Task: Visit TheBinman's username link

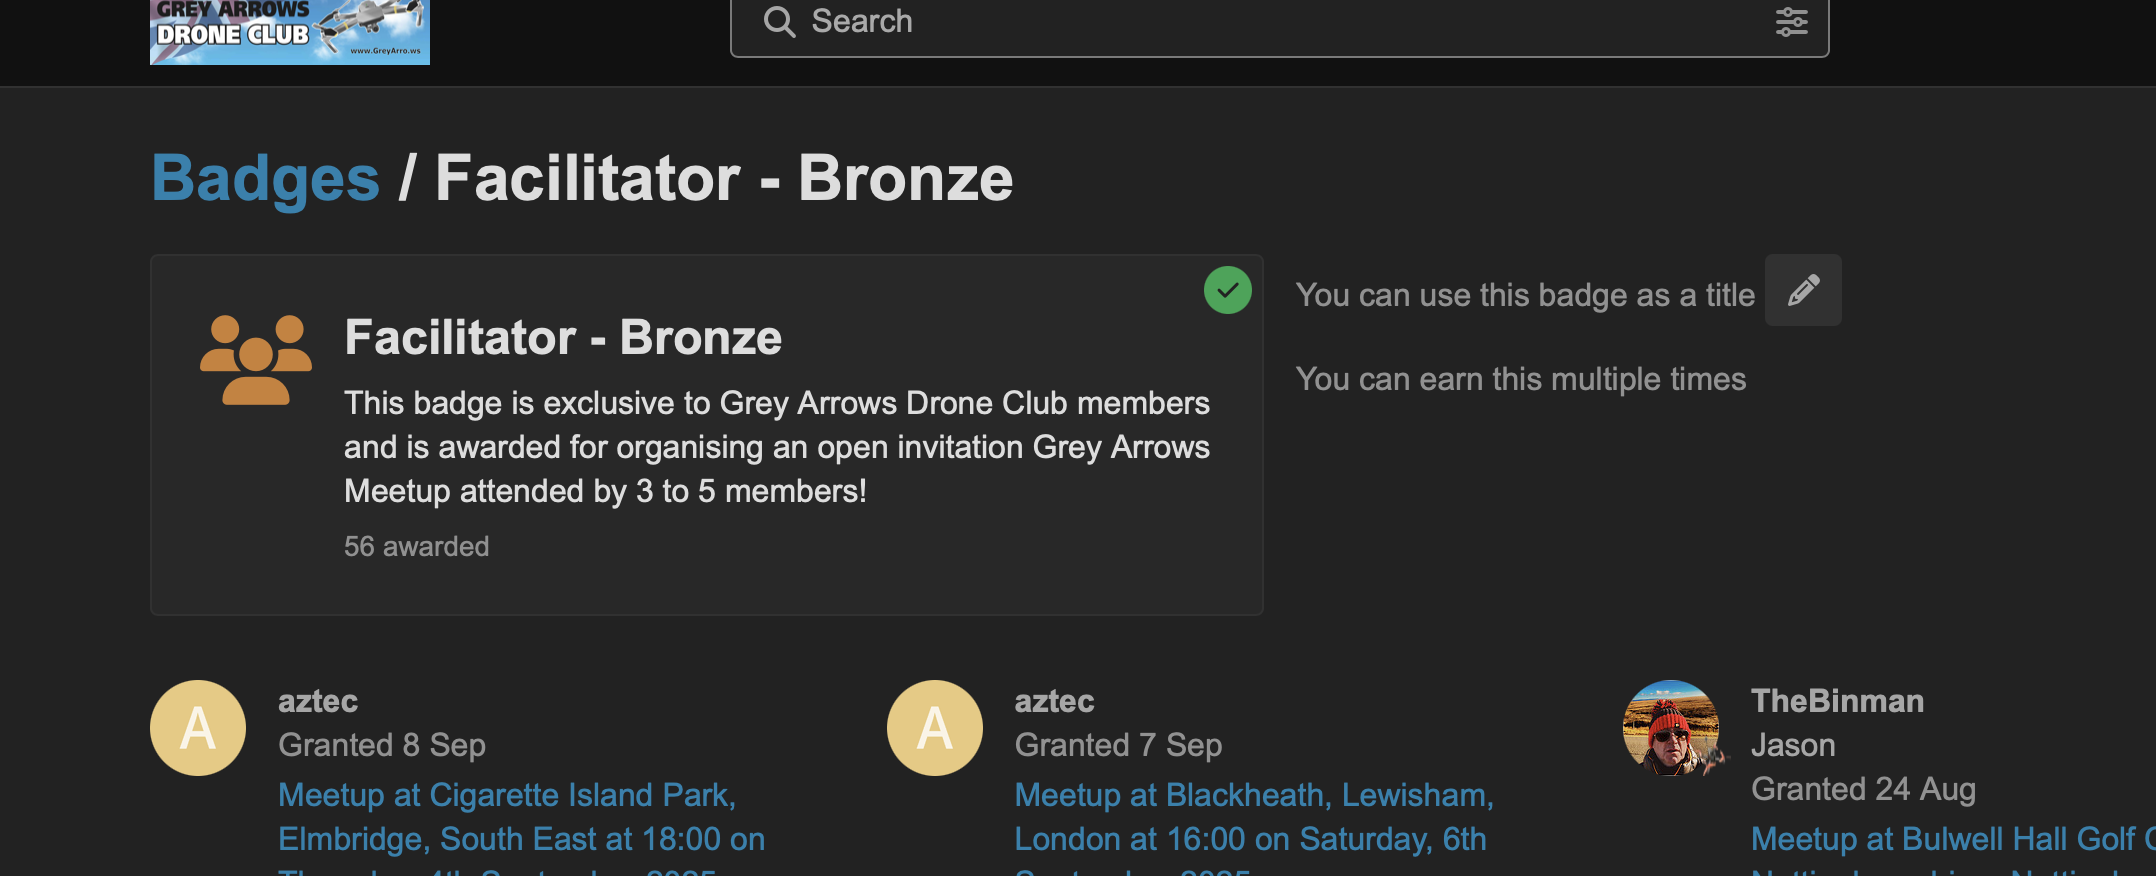Action: (x=1837, y=701)
